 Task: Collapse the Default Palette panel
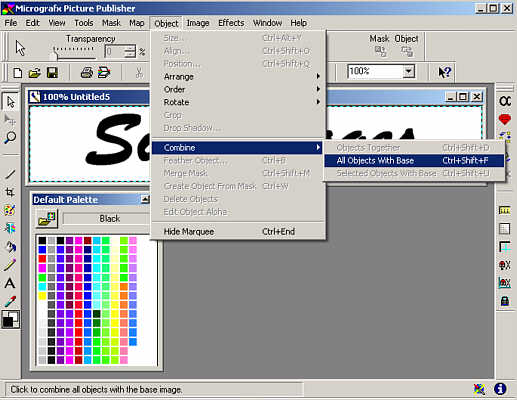click(x=145, y=199)
